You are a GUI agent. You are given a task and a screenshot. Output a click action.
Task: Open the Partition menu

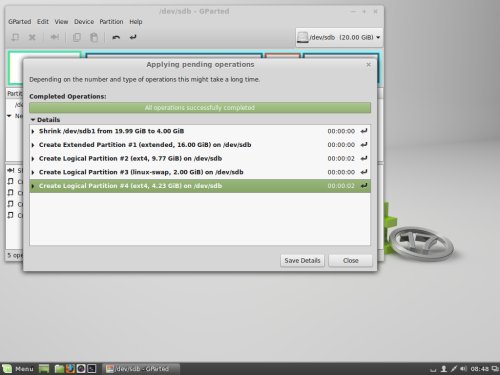pyautogui.click(x=111, y=22)
